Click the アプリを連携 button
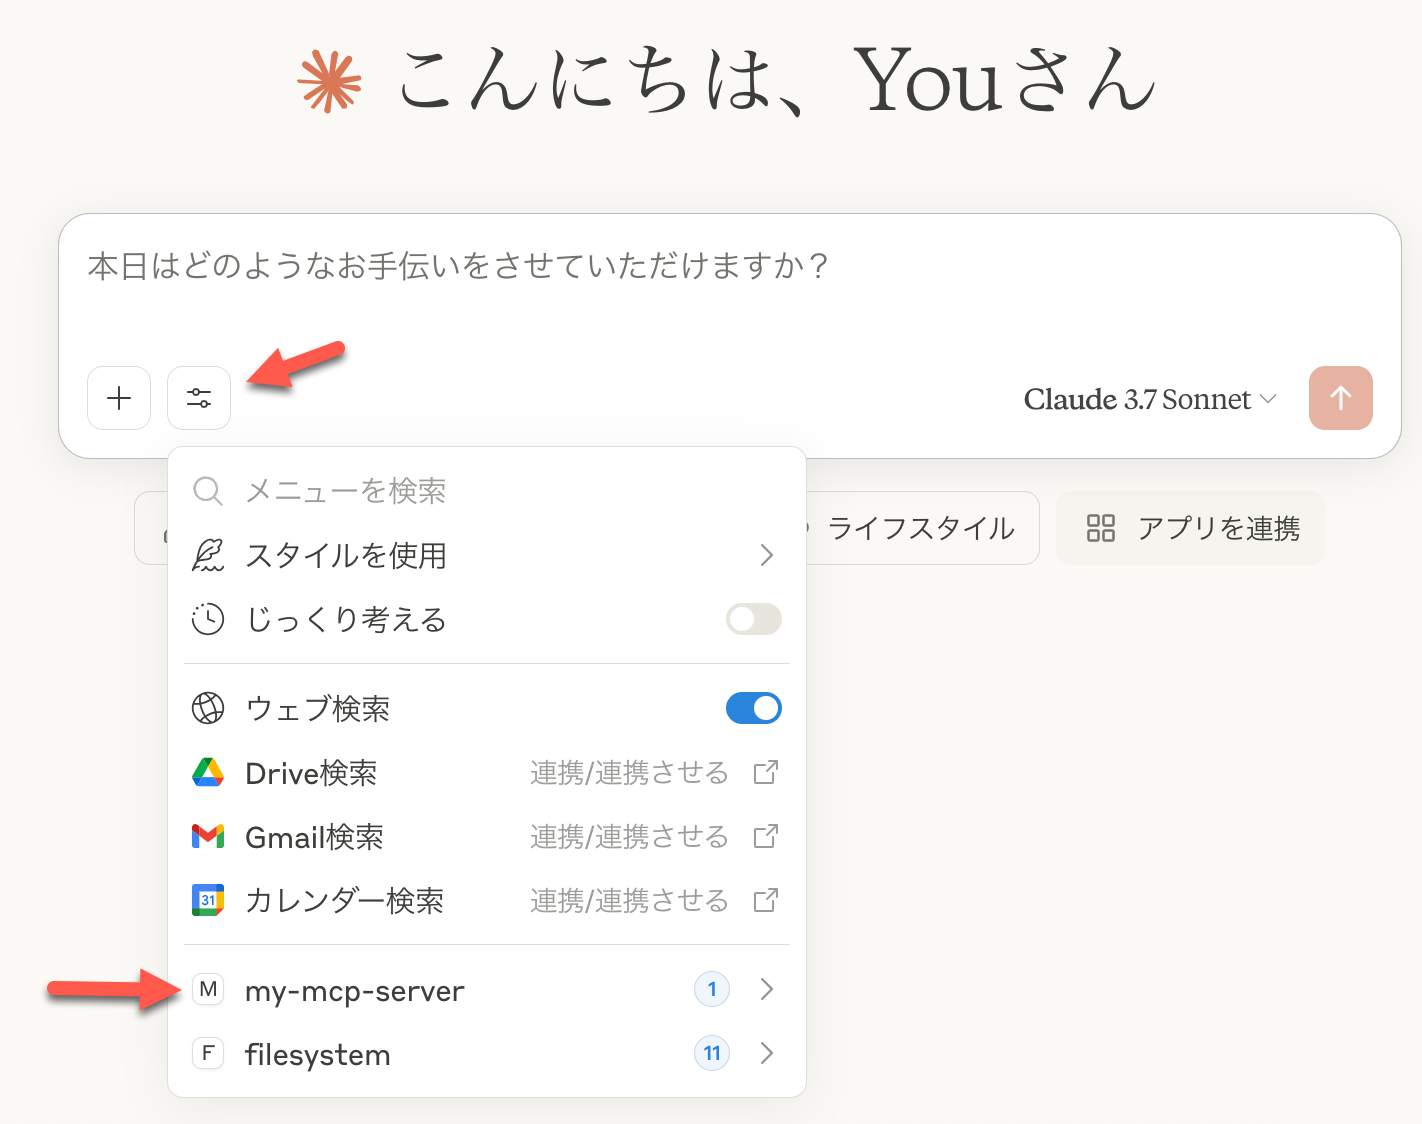 pos(1190,528)
